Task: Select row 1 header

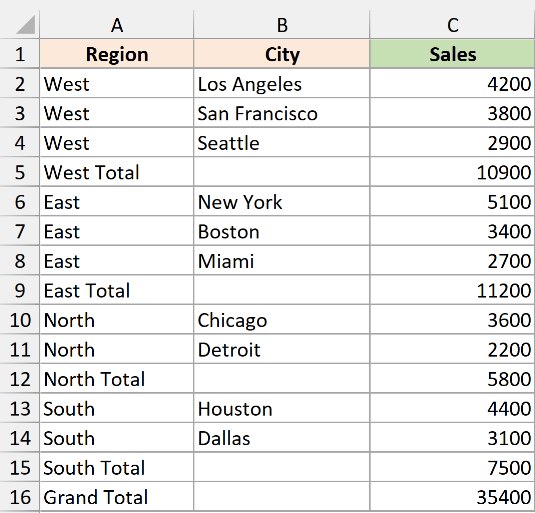Action: (x=20, y=54)
